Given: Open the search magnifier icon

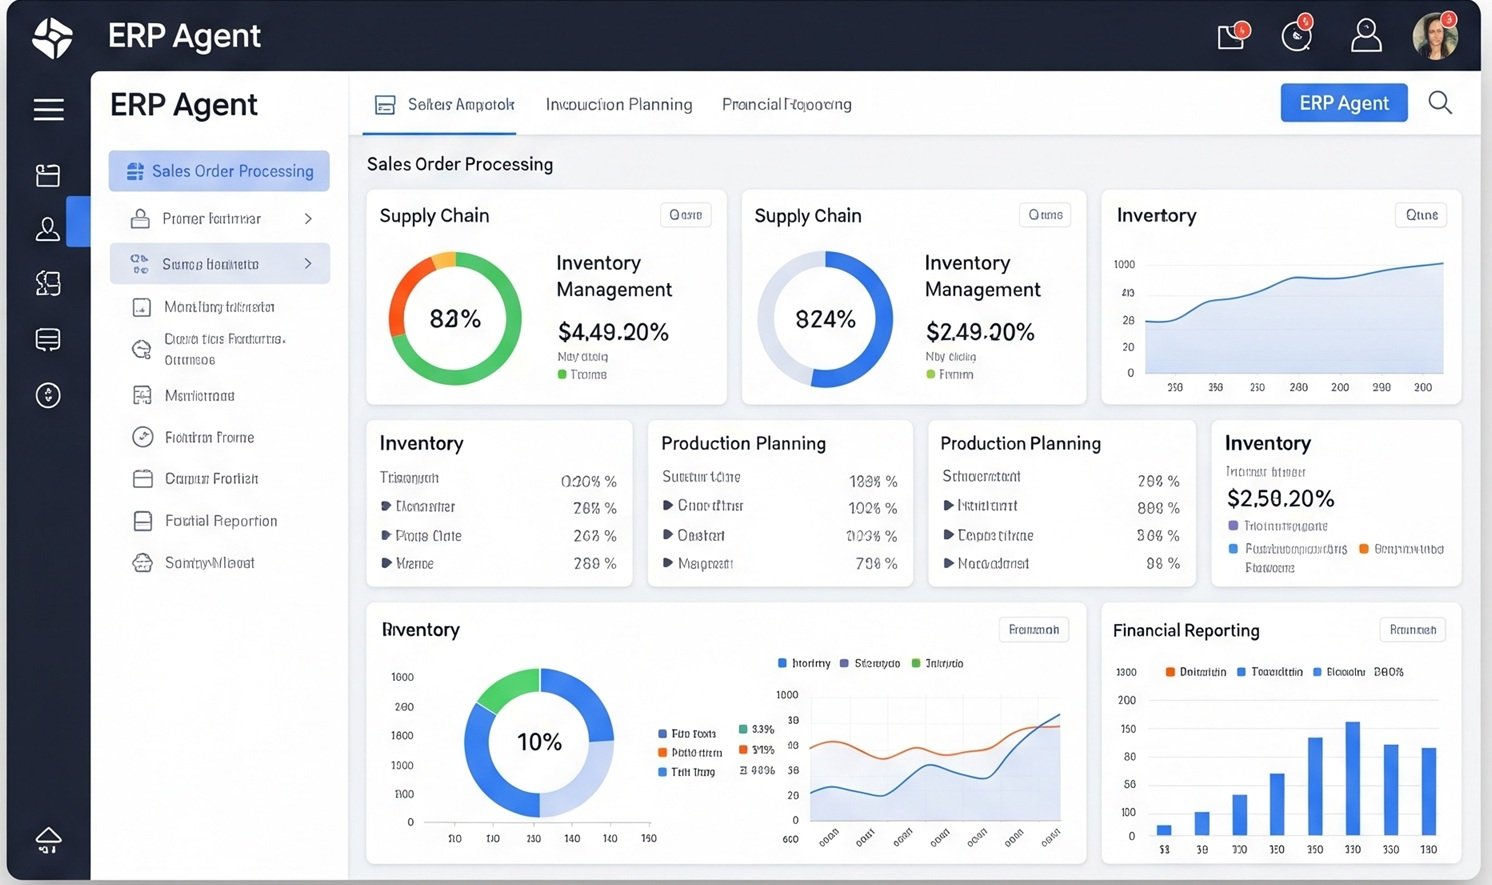Looking at the screenshot, I should (1440, 103).
